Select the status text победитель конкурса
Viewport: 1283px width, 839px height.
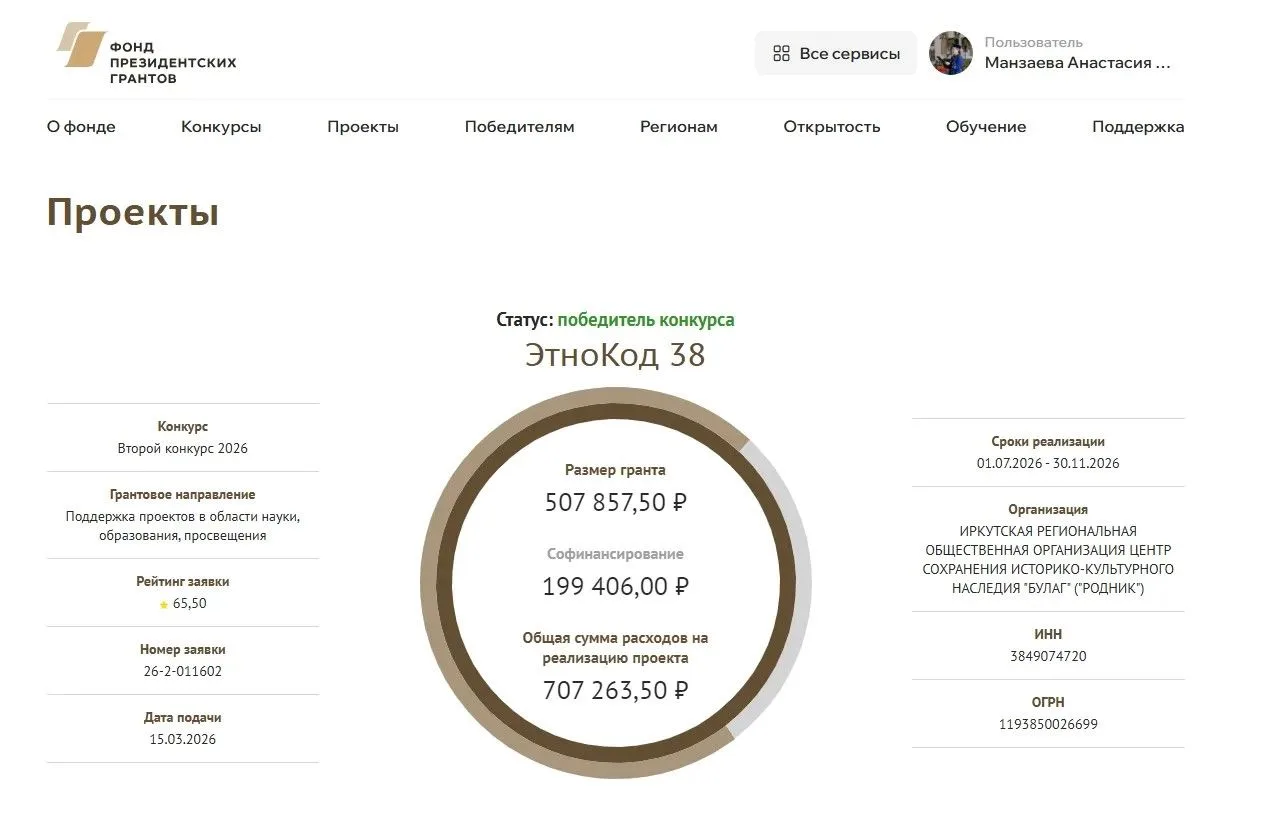pos(646,320)
